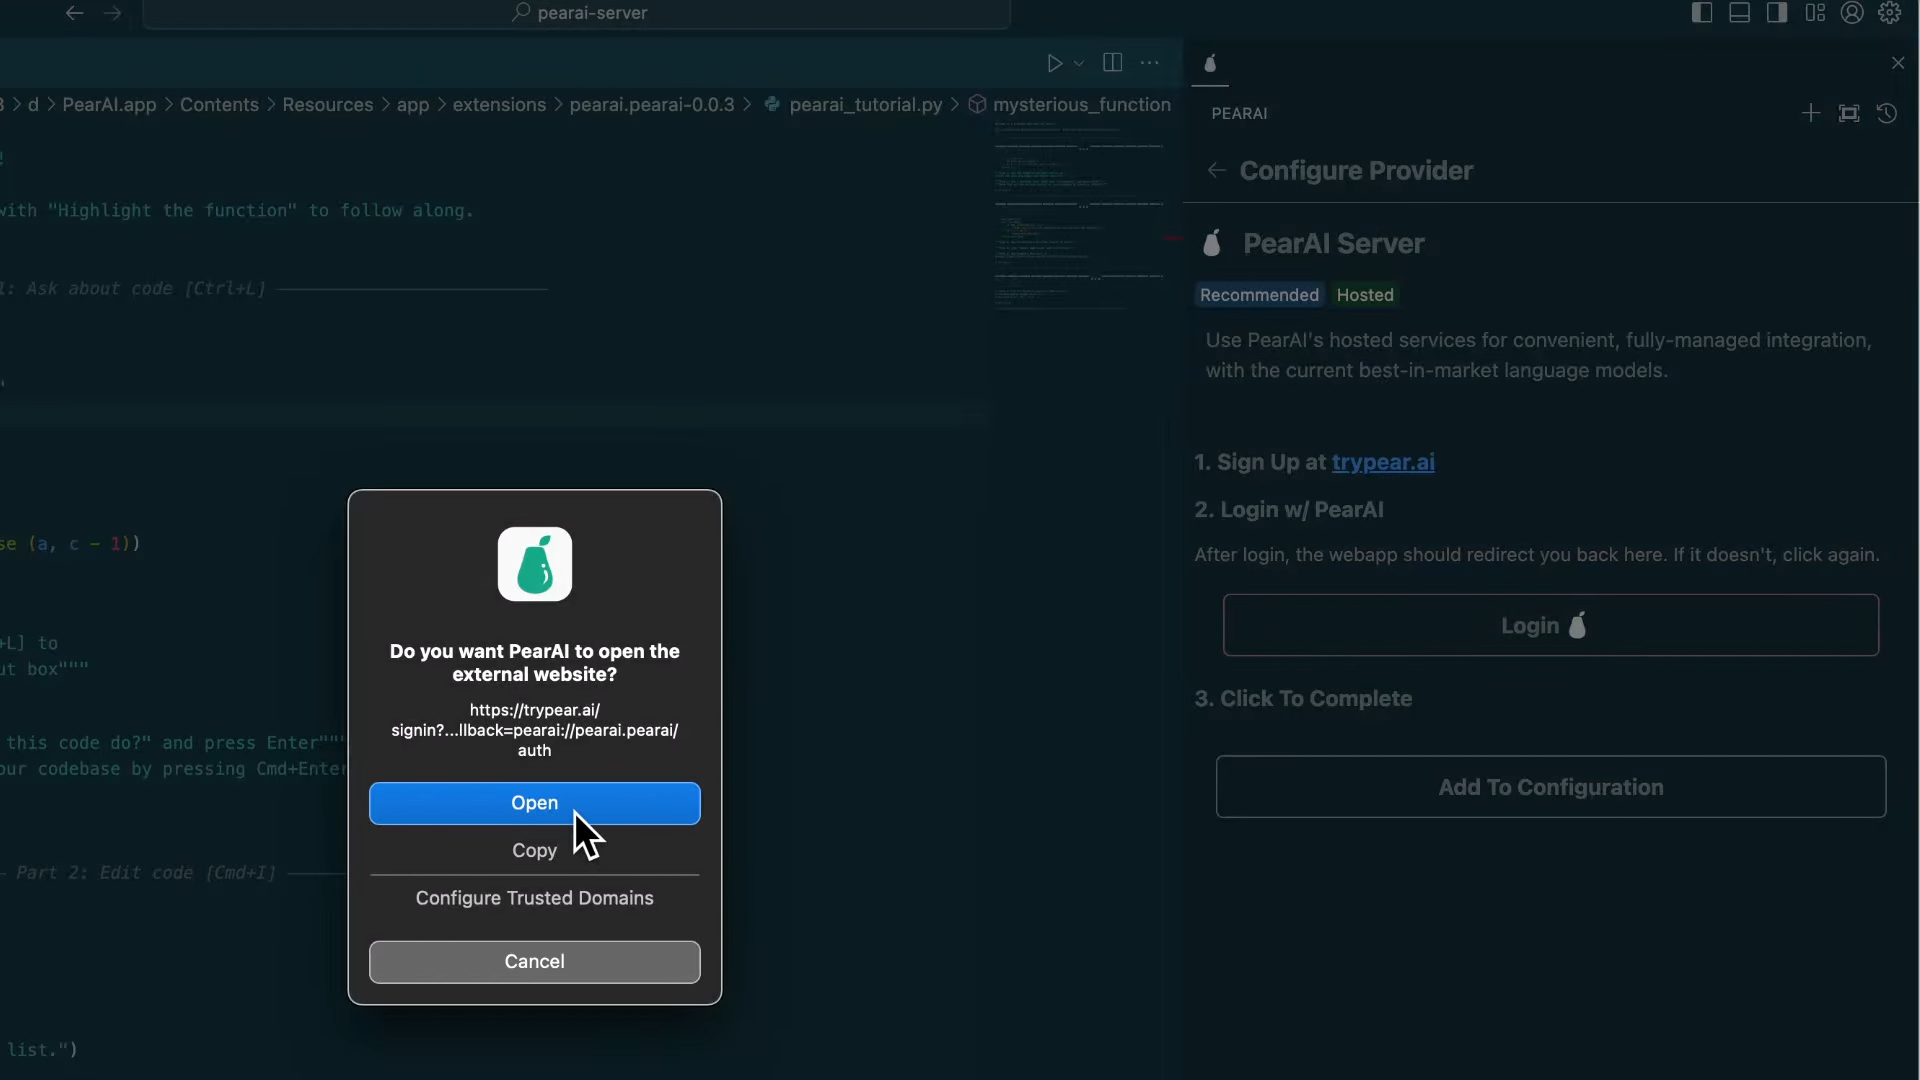Click the Hosted badge
This screenshot has width=1920, height=1080.
click(1365, 295)
